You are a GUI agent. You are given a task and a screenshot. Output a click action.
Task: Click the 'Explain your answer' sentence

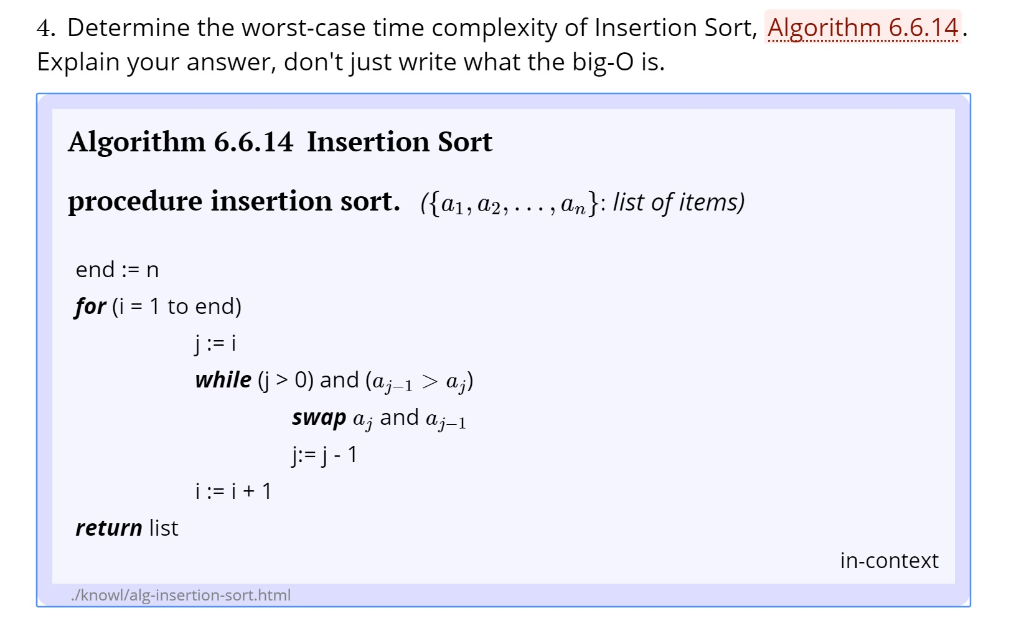click(351, 62)
